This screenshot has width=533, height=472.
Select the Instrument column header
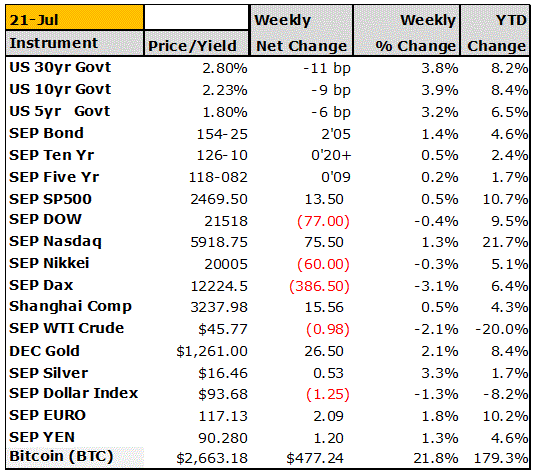point(75,43)
